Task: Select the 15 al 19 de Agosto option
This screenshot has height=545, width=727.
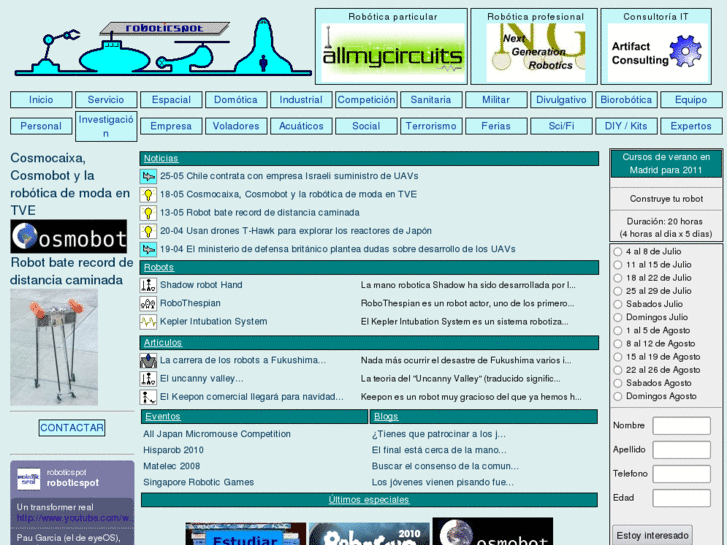Action: point(618,357)
